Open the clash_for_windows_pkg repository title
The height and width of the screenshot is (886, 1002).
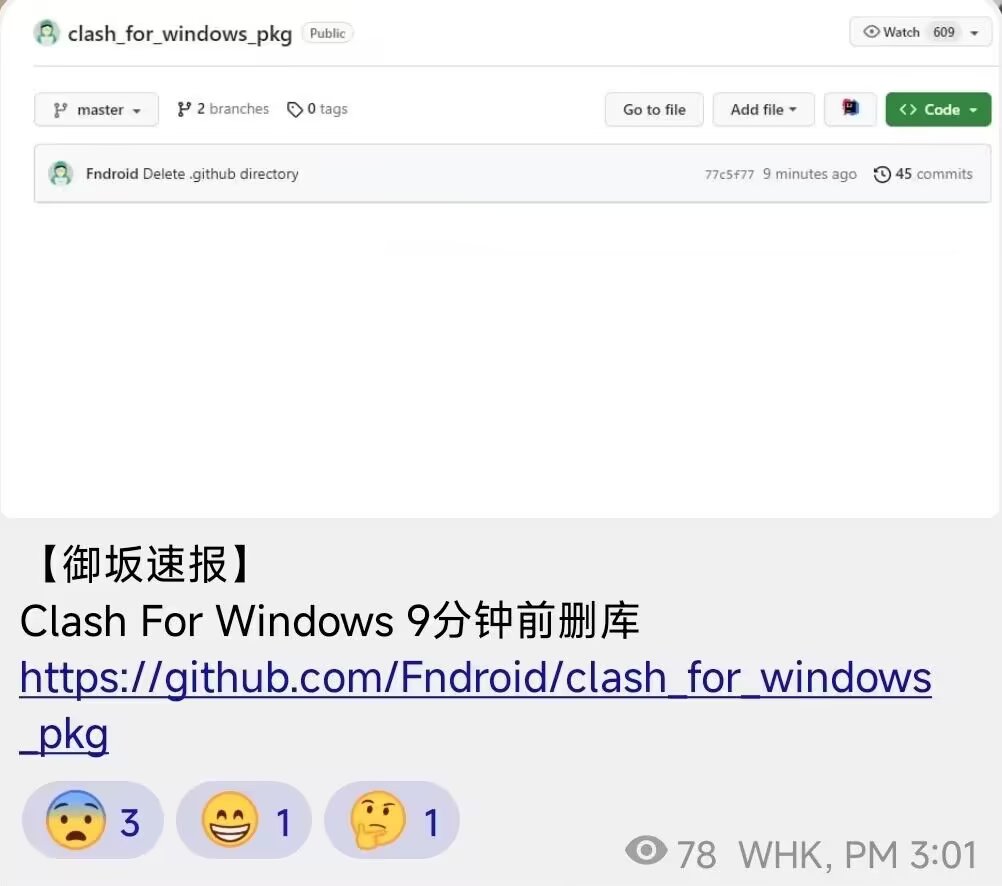click(x=180, y=33)
